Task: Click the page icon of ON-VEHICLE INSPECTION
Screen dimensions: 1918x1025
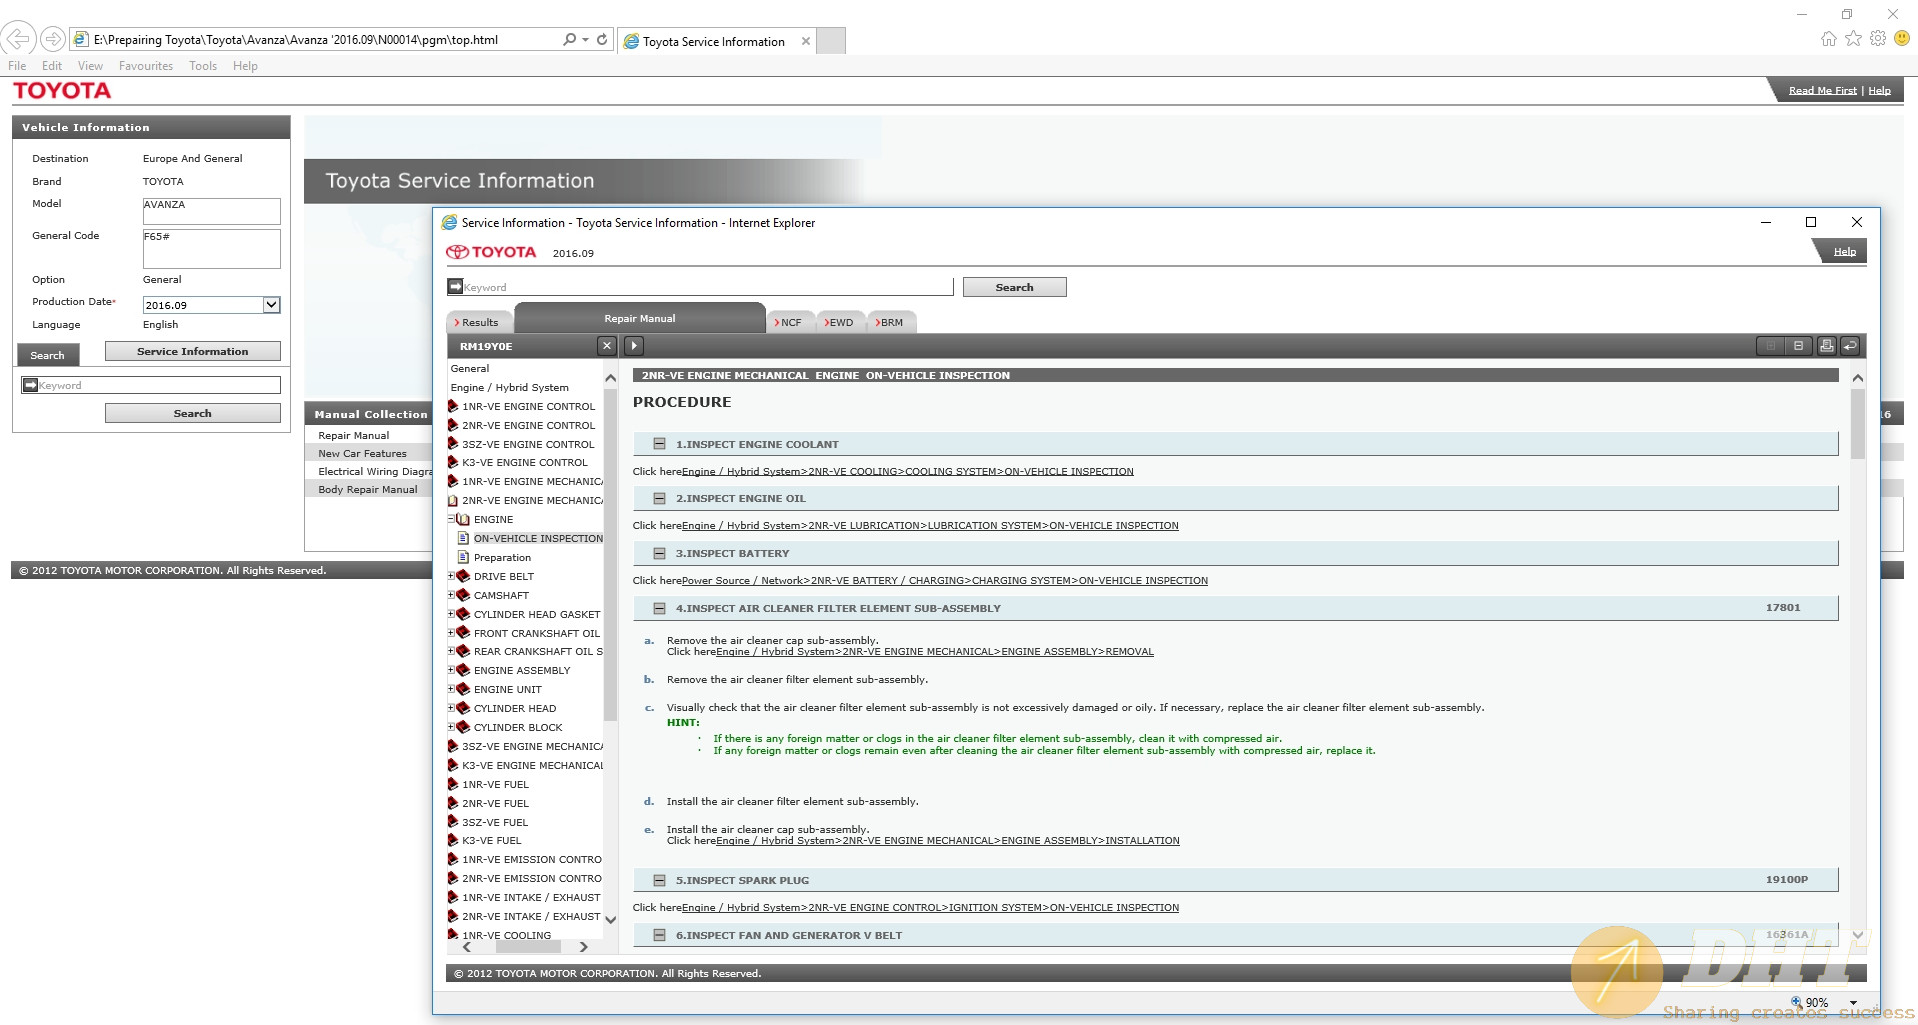Action: tap(463, 538)
